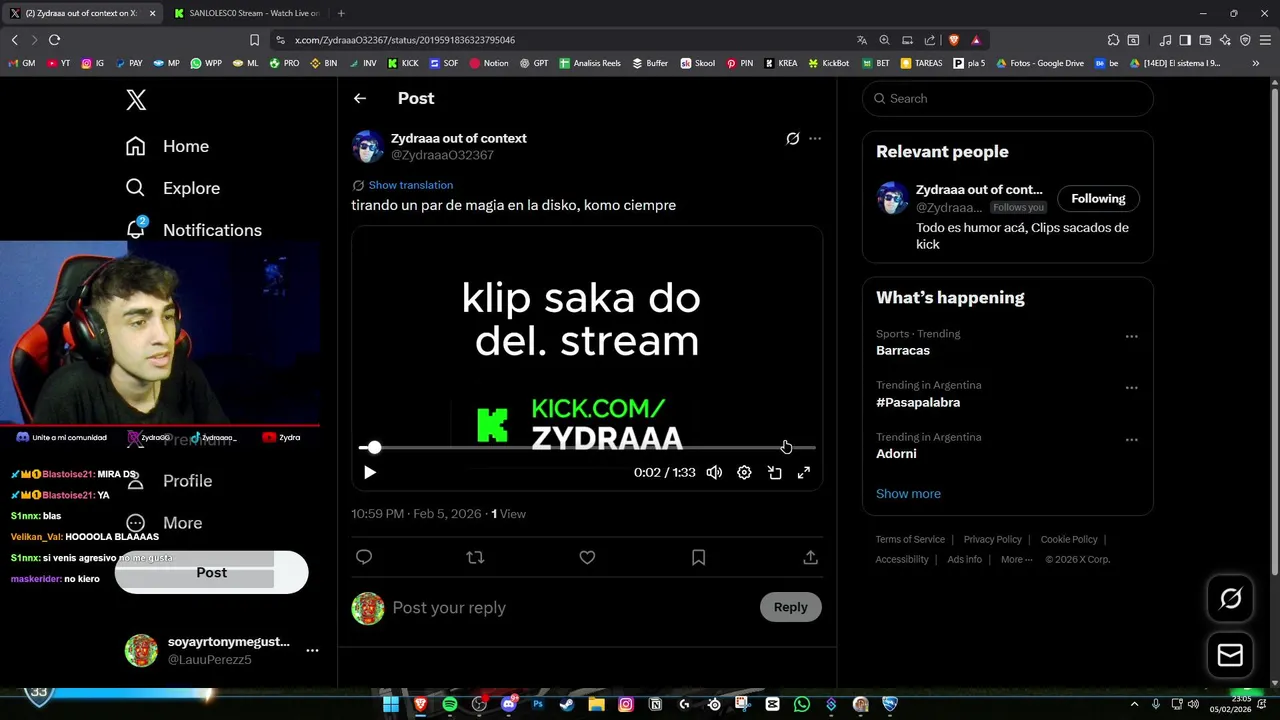Image resolution: width=1280 pixels, height=720 pixels.
Task: Reply to the post icon
Action: pyautogui.click(x=364, y=557)
